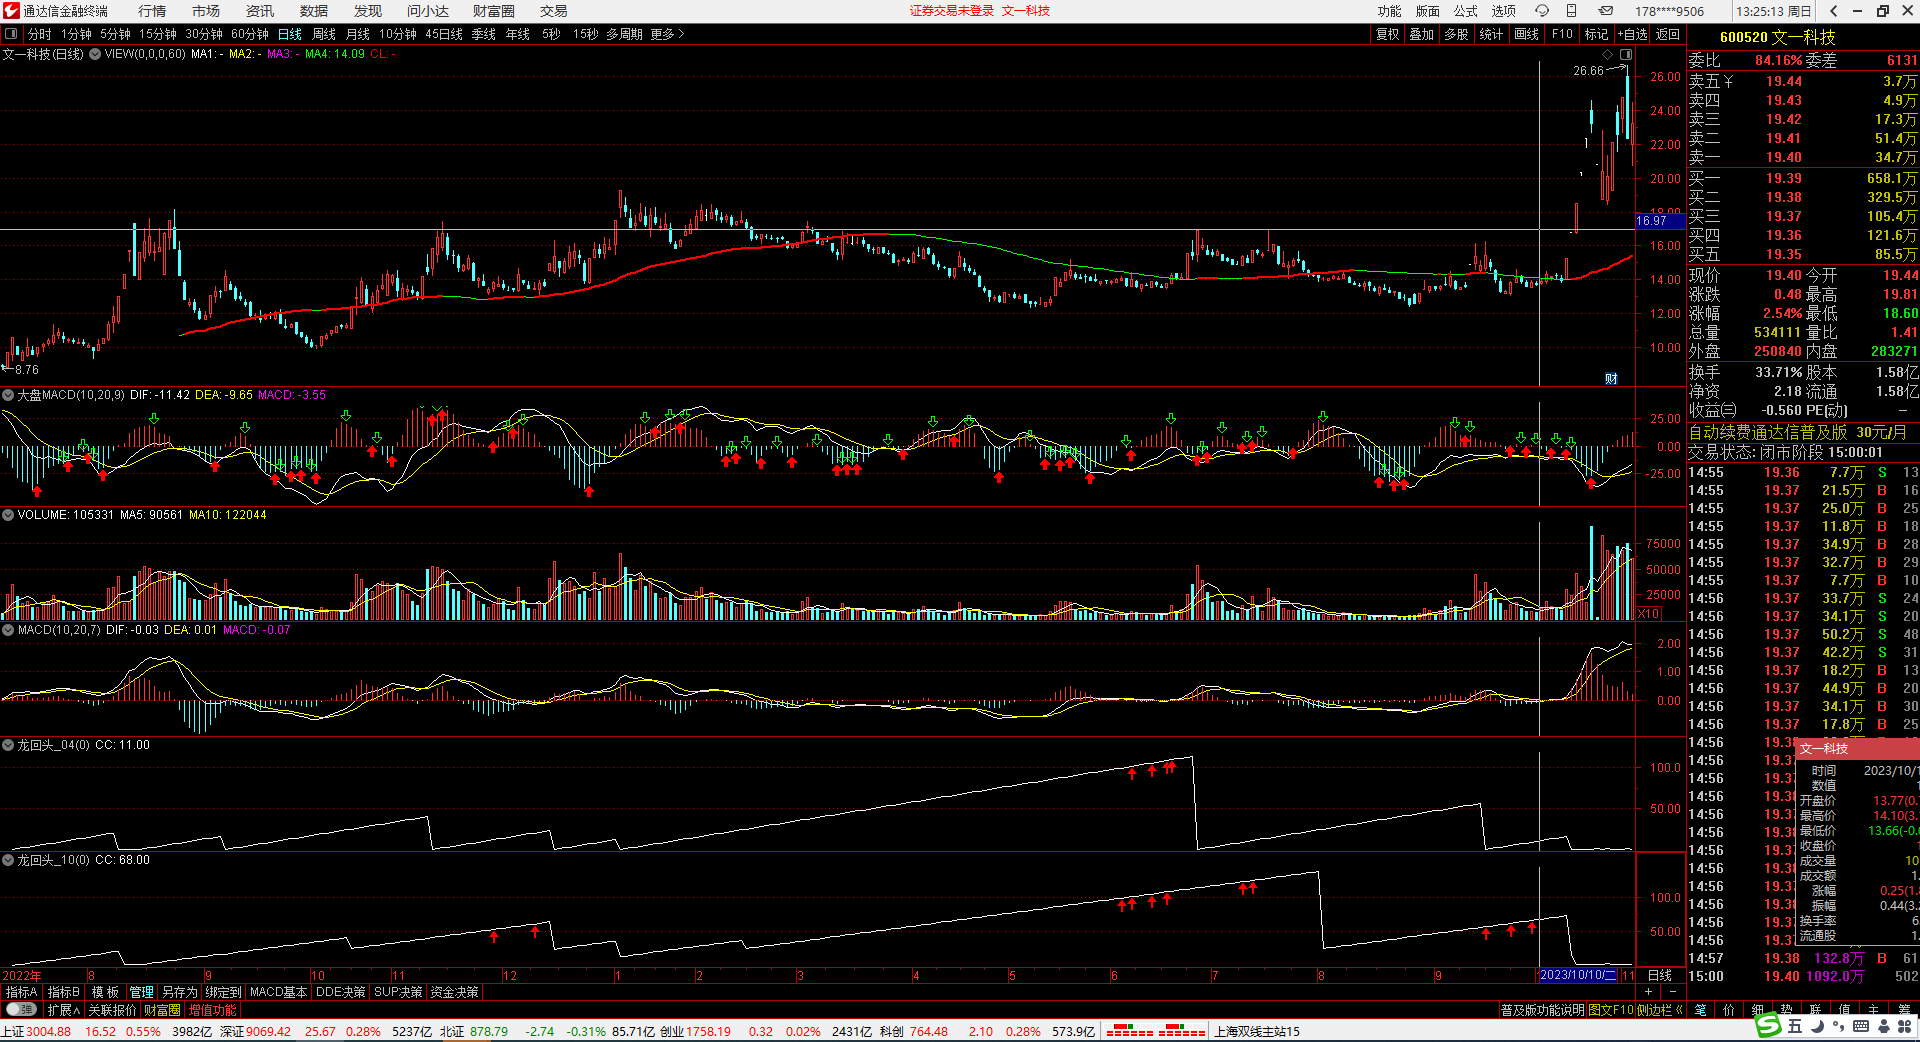Click the Sogou soft keyboard icon
The image size is (1920, 1042).
pos(1861,1026)
